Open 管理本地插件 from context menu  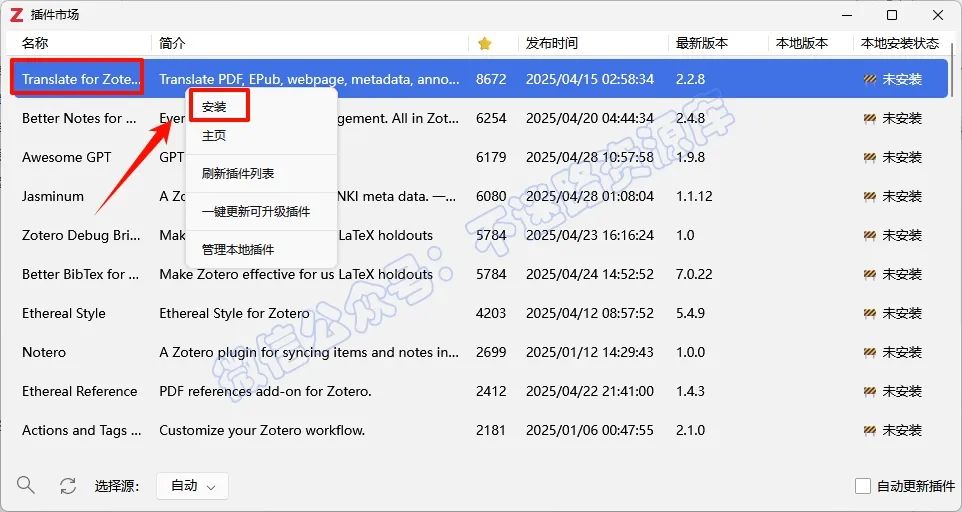pyautogui.click(x=238, y=250)
